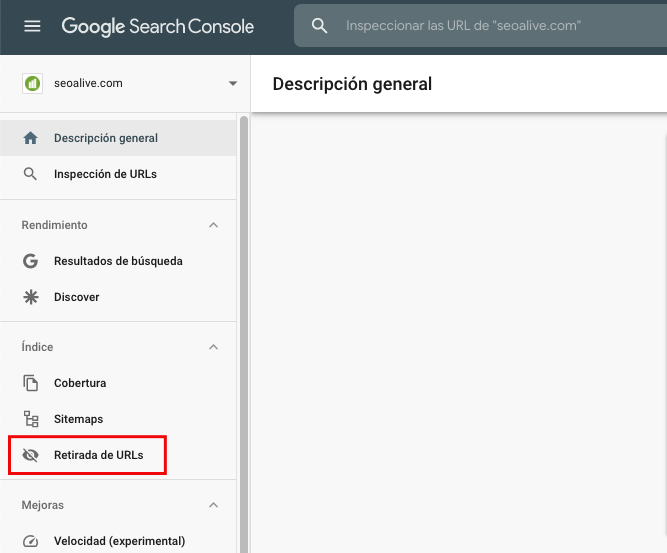This screenshot has width=667, height=553.
Task: Open the seoalive.com property dropdown arrow
Action: (233, 83)
